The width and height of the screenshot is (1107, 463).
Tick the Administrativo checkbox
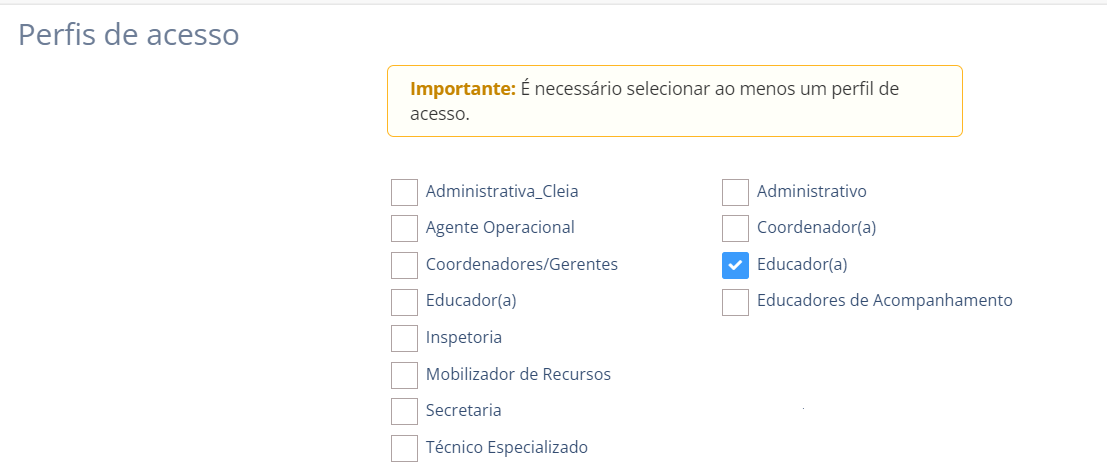click(x=735, y=192)
